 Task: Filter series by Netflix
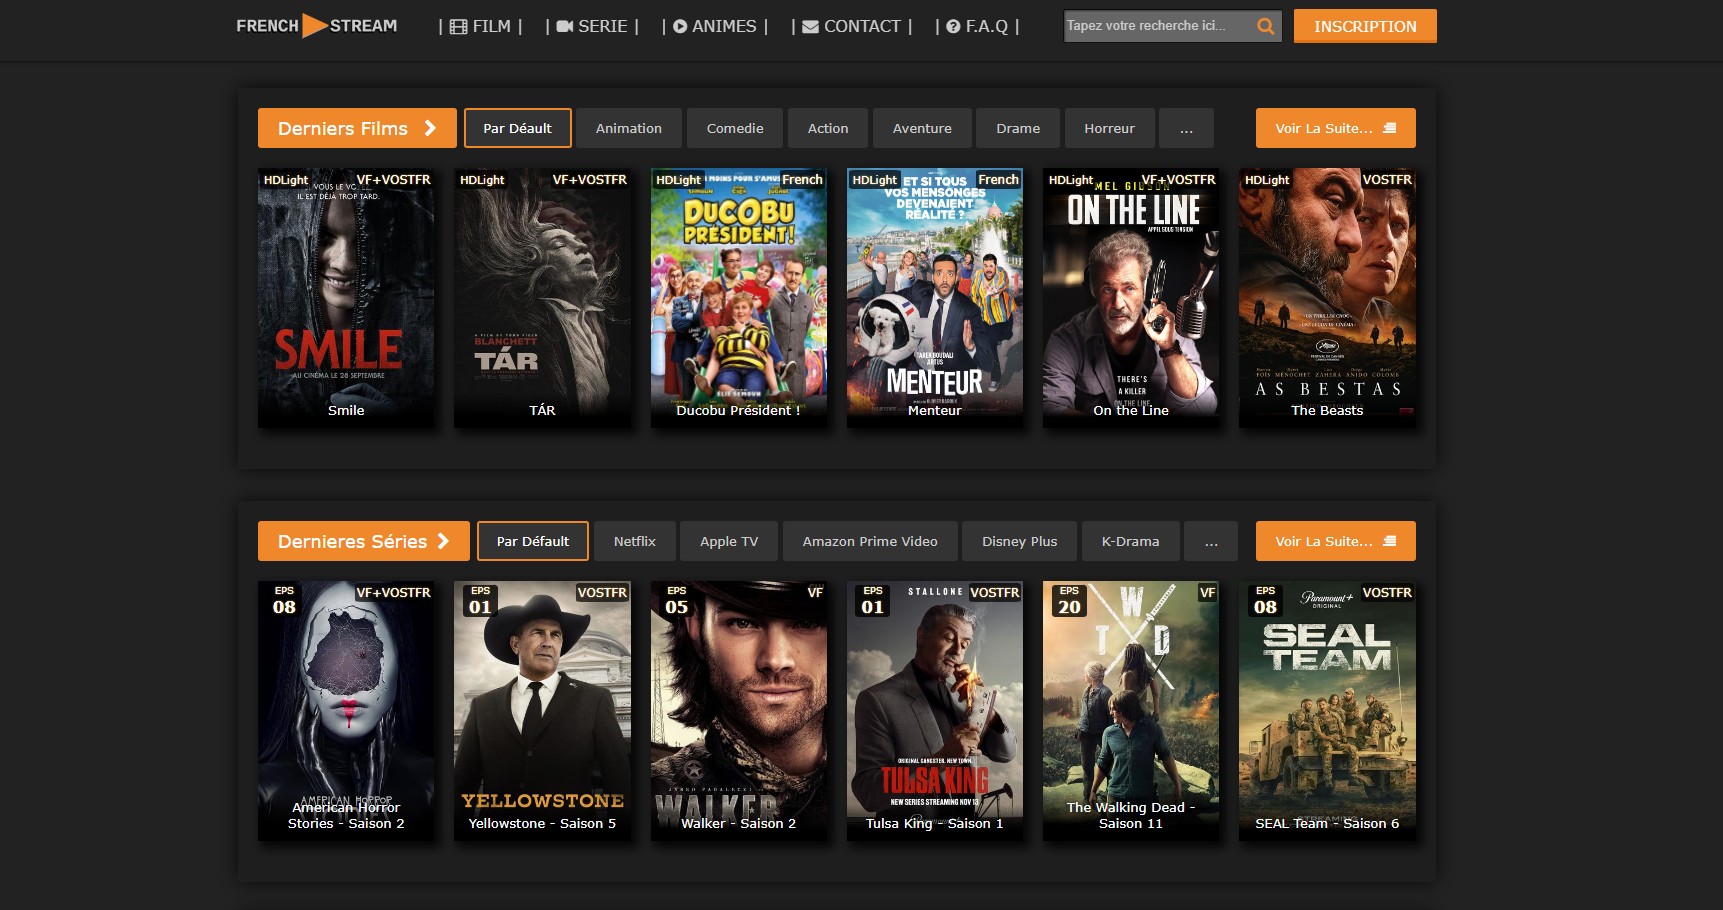635,541
